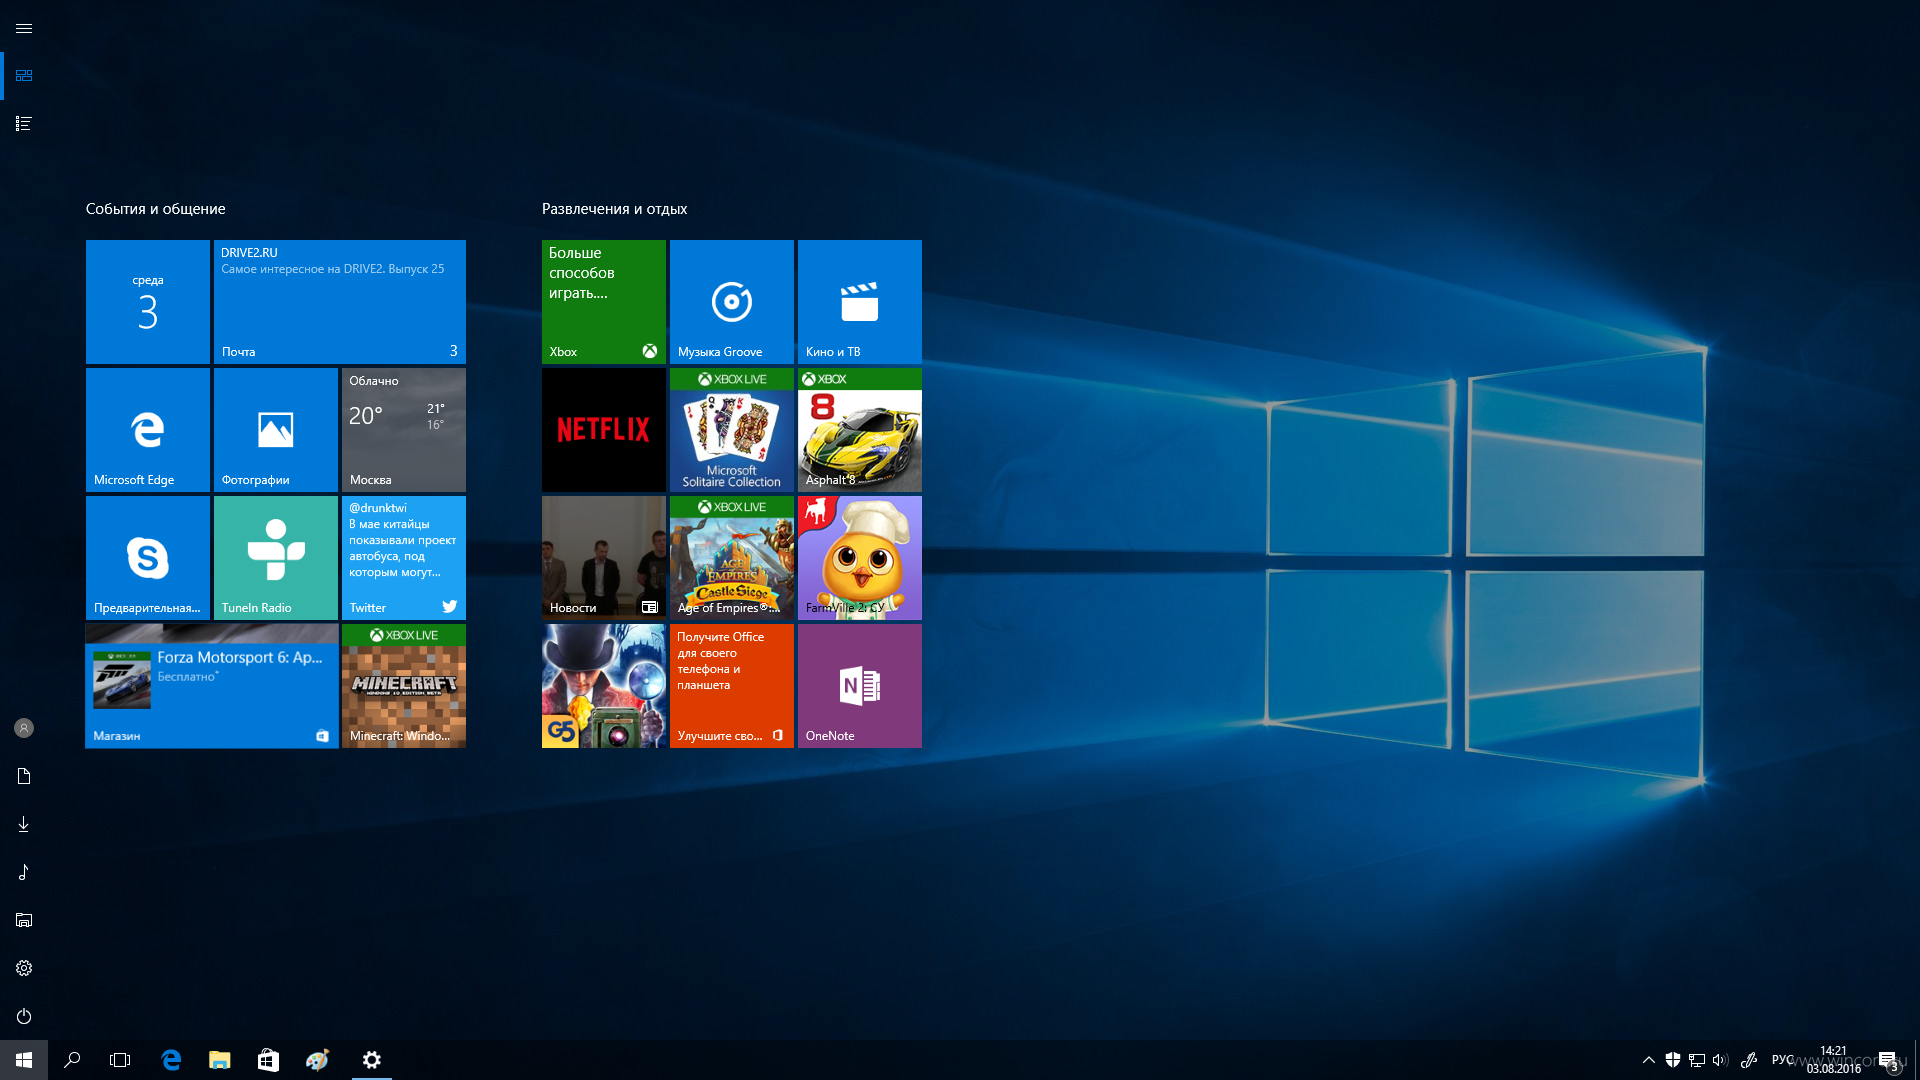The height and width of the screenshot is (1080, 1920).
Task: Open the FarmVille 2 tile
Action: pyautogui.click(x=860, y=558)
